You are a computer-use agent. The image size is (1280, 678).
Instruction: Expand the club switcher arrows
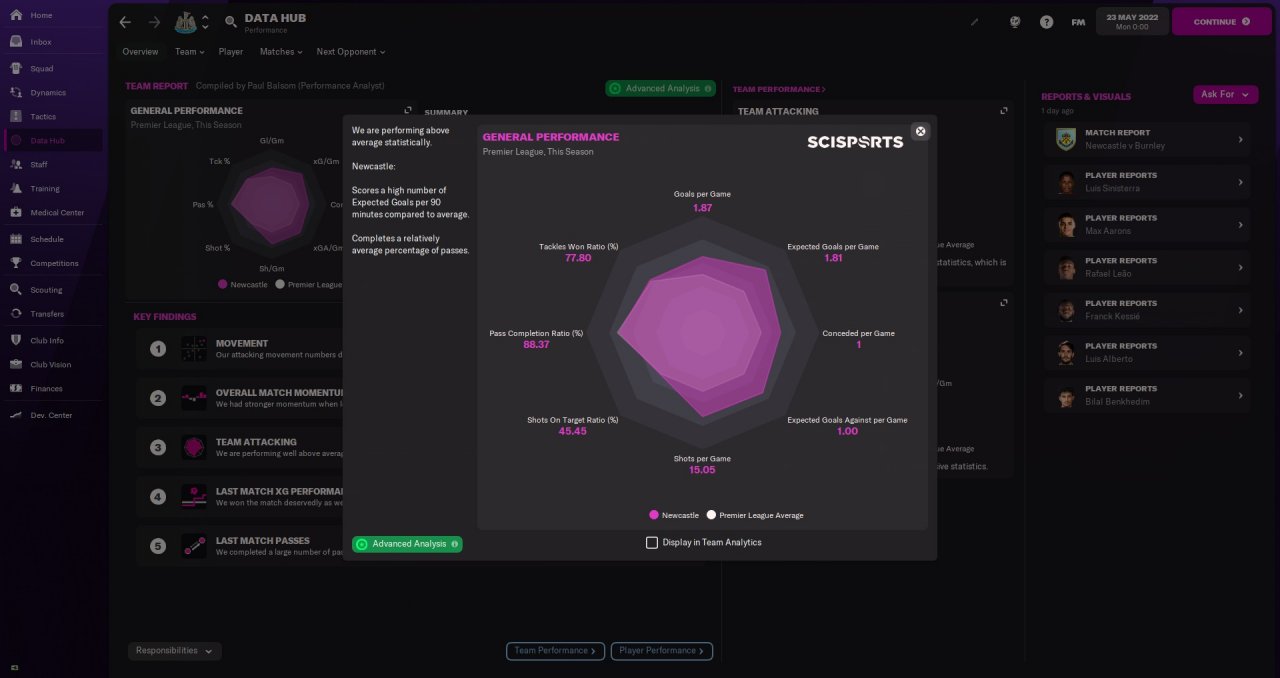click(205, 21)
